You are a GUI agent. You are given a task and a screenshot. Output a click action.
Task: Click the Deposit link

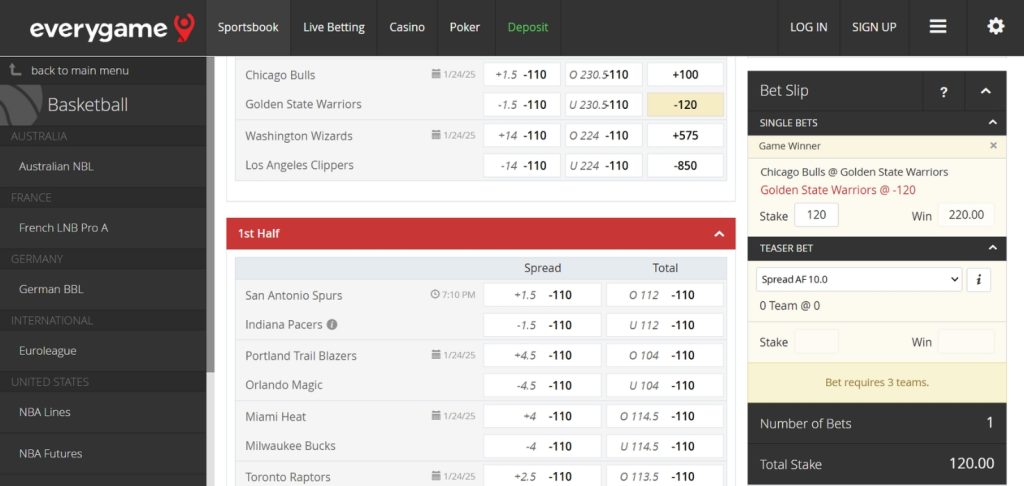[x=528, y=27]
